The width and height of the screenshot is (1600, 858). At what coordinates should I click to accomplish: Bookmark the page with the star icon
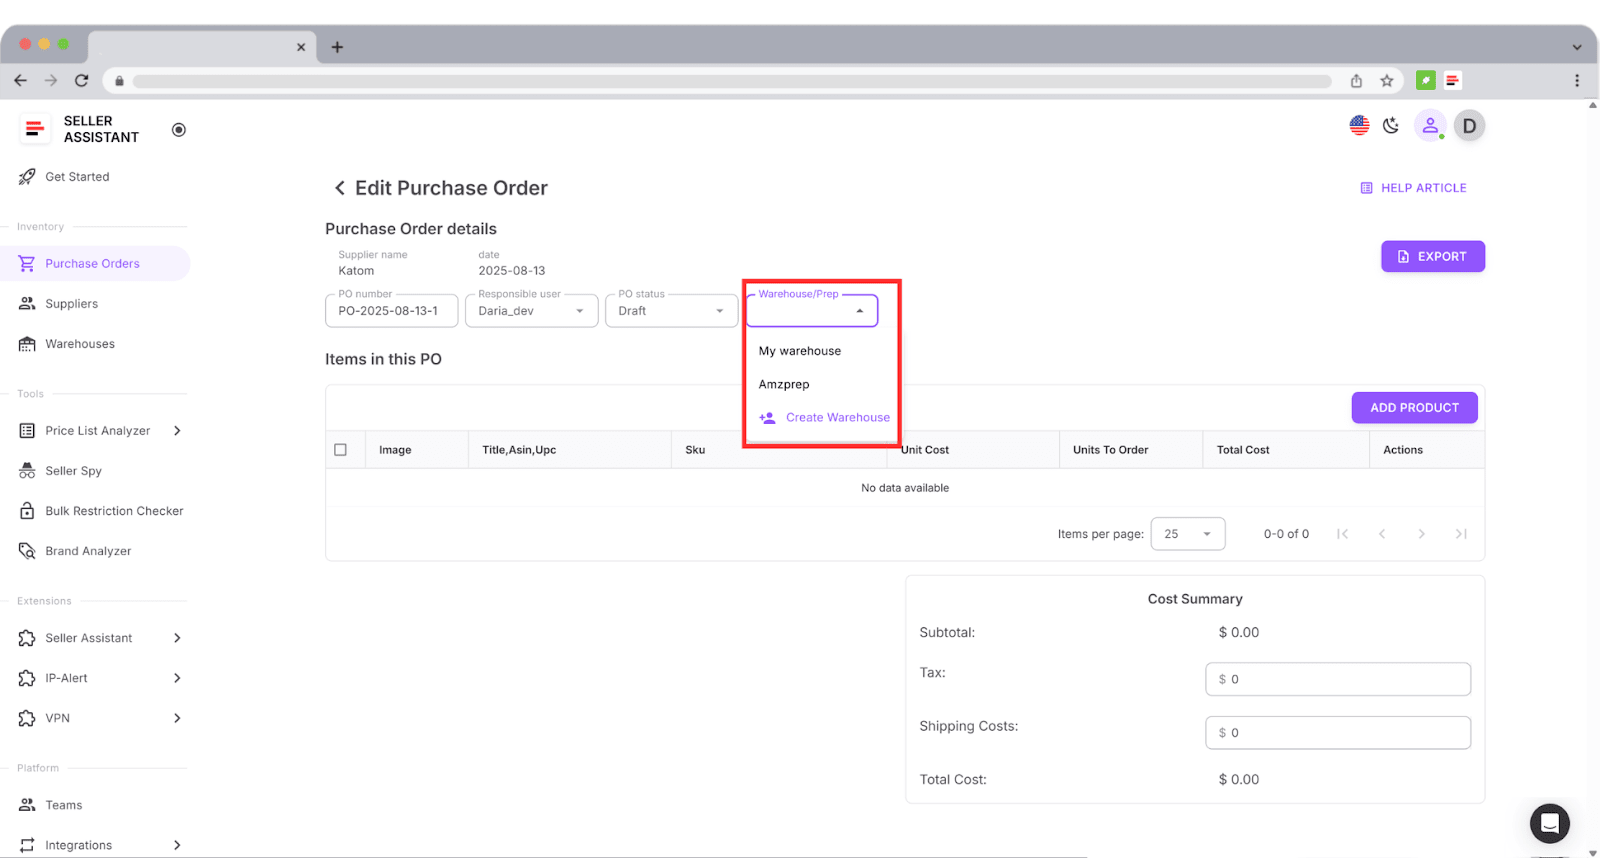point(1387,81)
